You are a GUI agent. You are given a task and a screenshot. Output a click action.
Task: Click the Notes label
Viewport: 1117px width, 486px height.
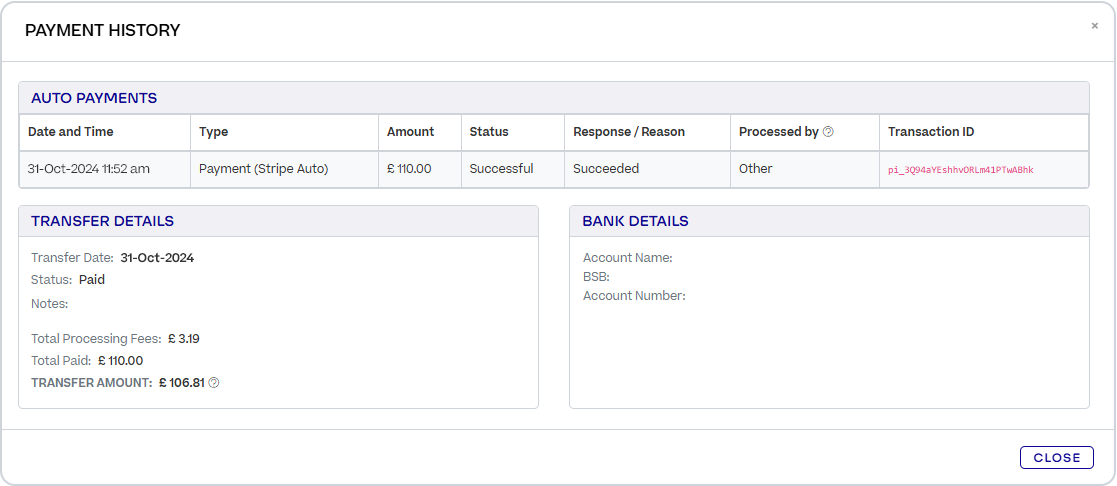click(49, 304)
